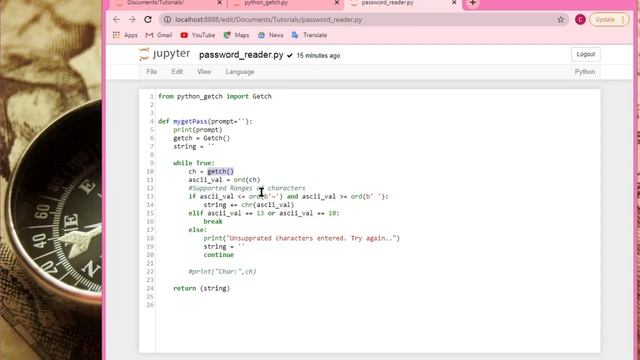Viewport: 640px width, 360px height.
Task: Click 'string += chr(ascii_val)' on line 14
Action: [x=249, y=204]
